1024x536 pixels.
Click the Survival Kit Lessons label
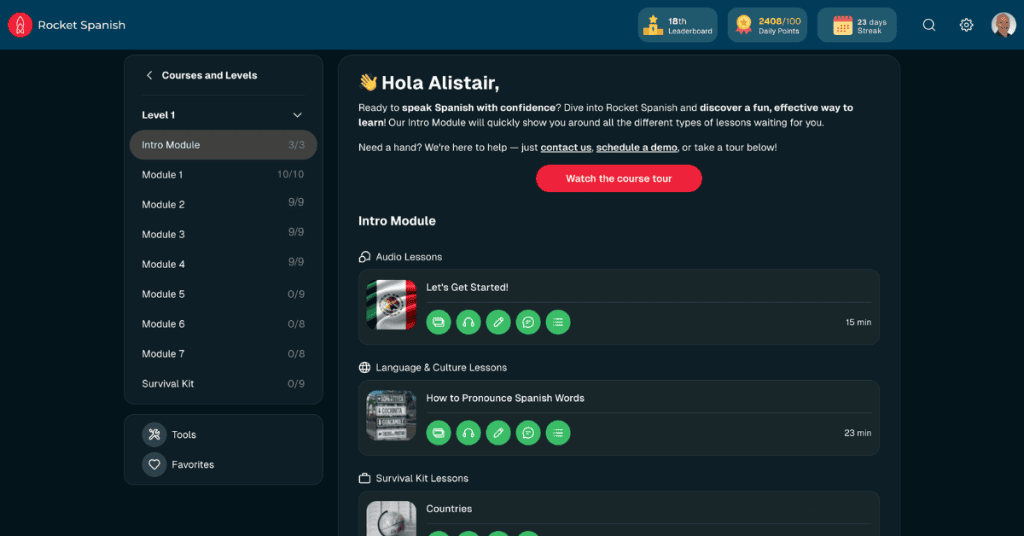(422, 479)
